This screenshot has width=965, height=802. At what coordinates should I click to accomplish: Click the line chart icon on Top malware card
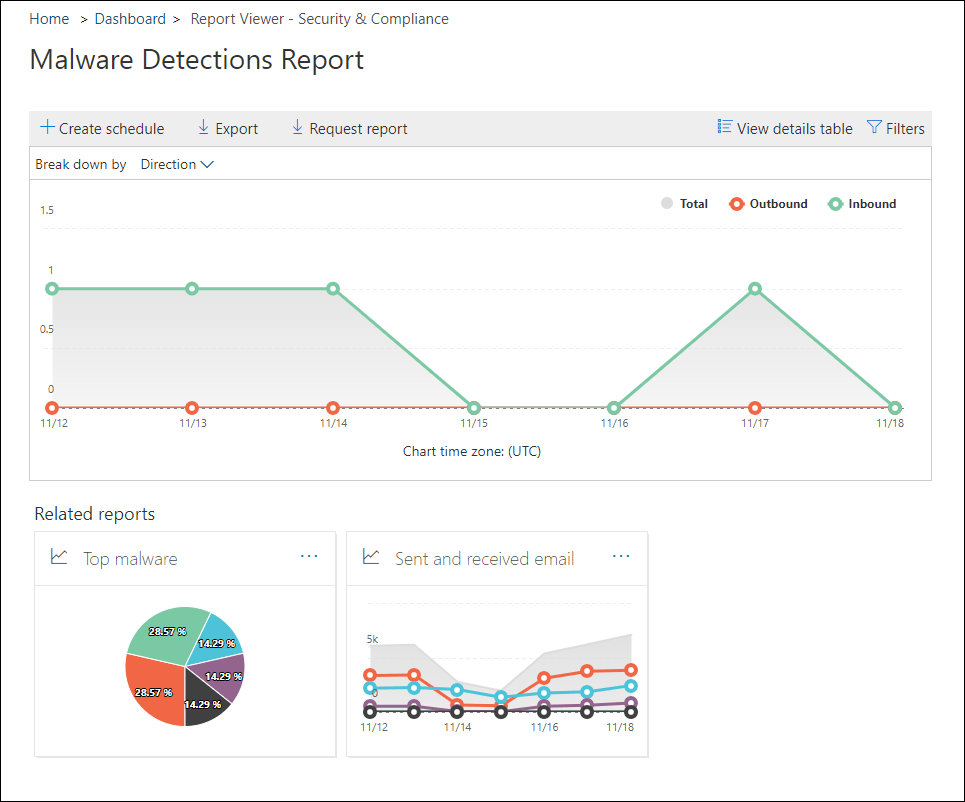point(60,556)
